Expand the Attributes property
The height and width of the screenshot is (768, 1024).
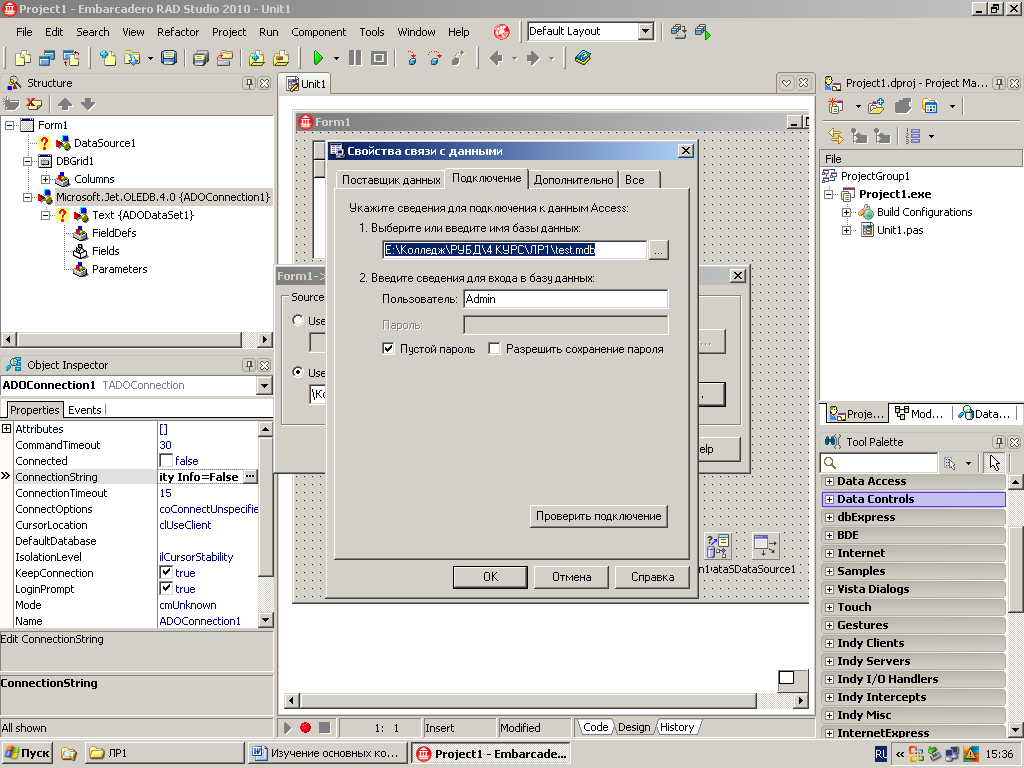tap(7, 428)
